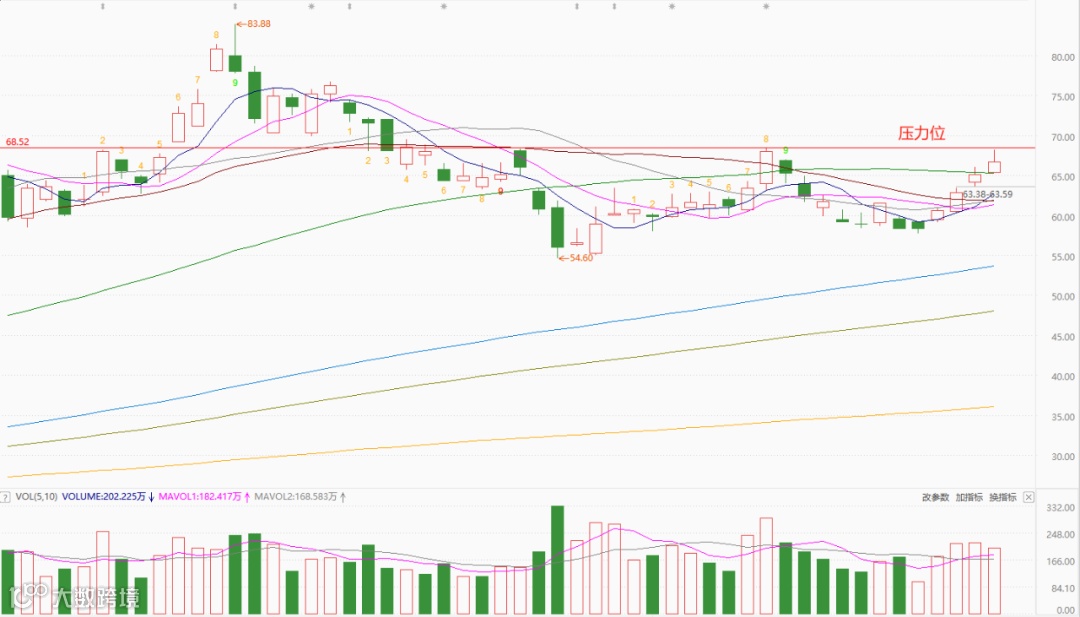The height and width of the screenshot is (617, 1080).
Task: Click the 332.00 tick on the volume axis
Action: click(x=1059, y=508)
